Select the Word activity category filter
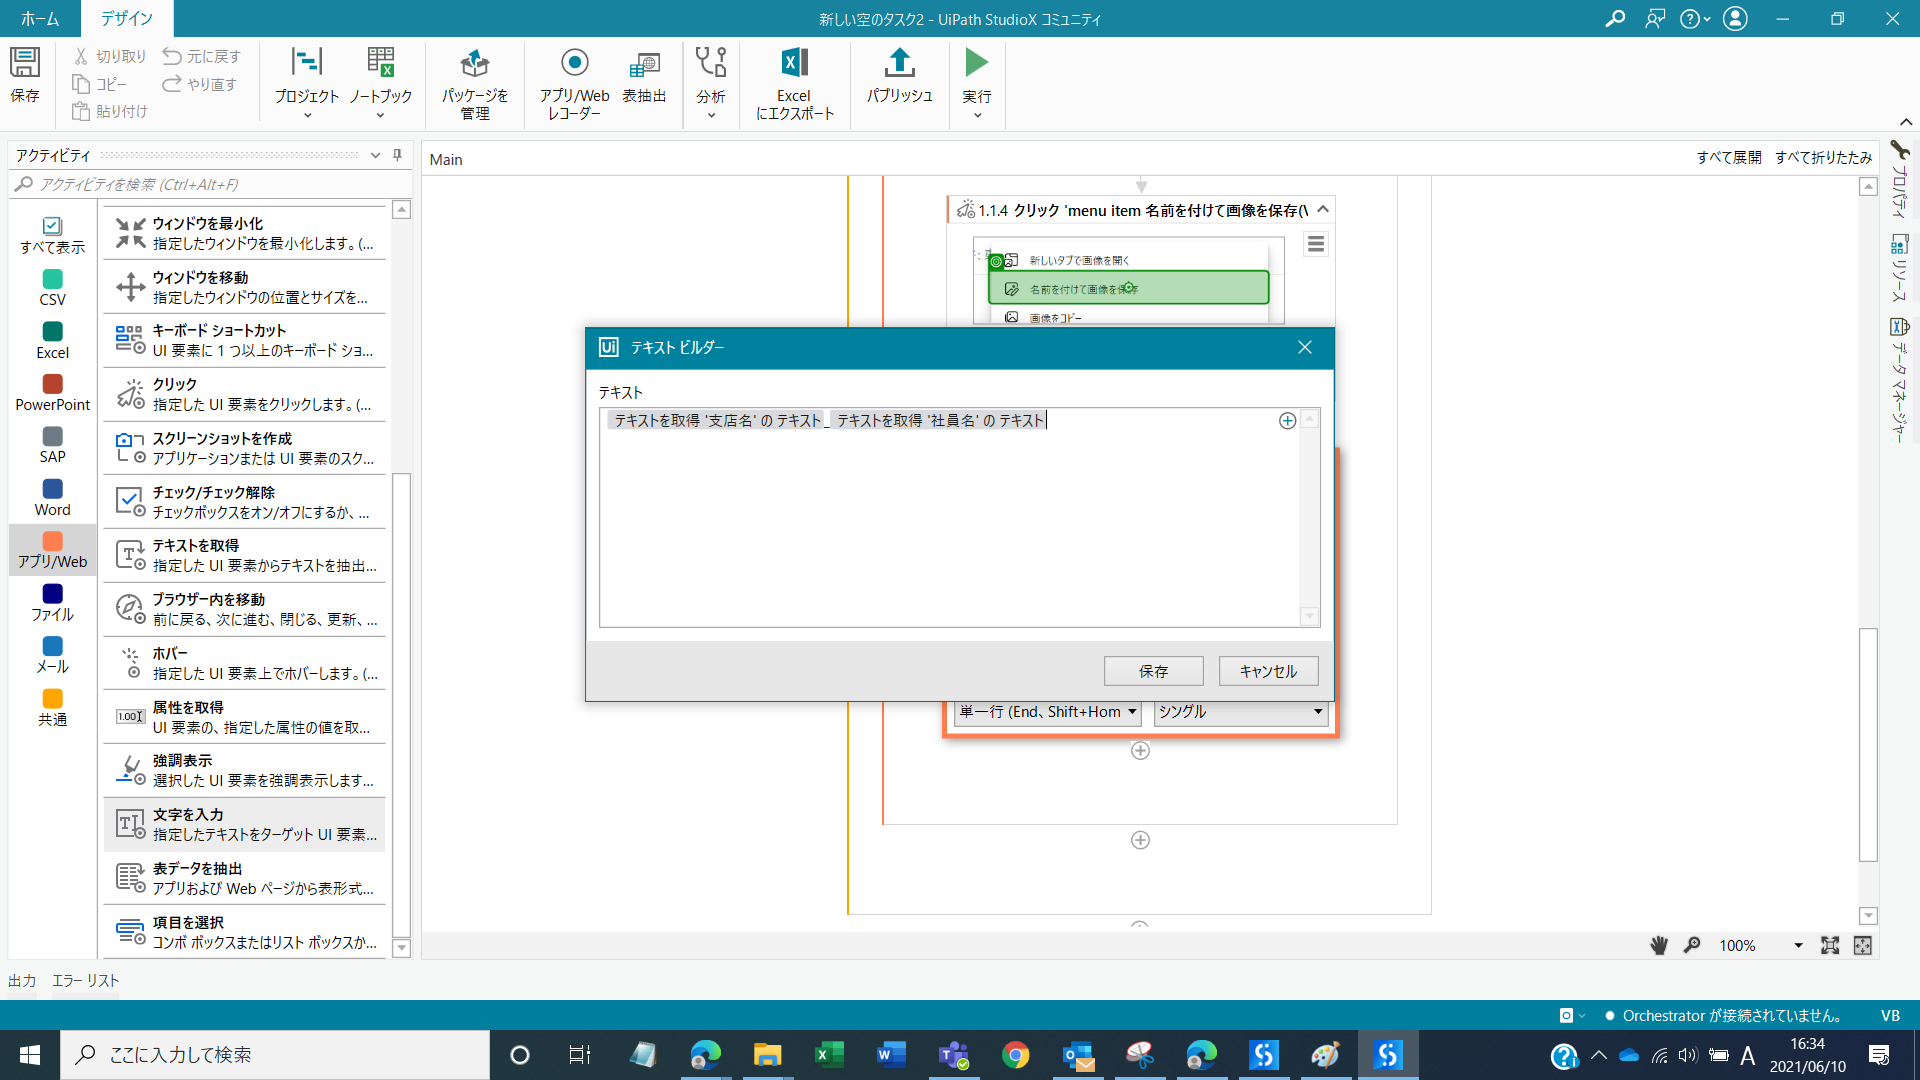This screenshot has width=1920, height=1080. point(53,497)
